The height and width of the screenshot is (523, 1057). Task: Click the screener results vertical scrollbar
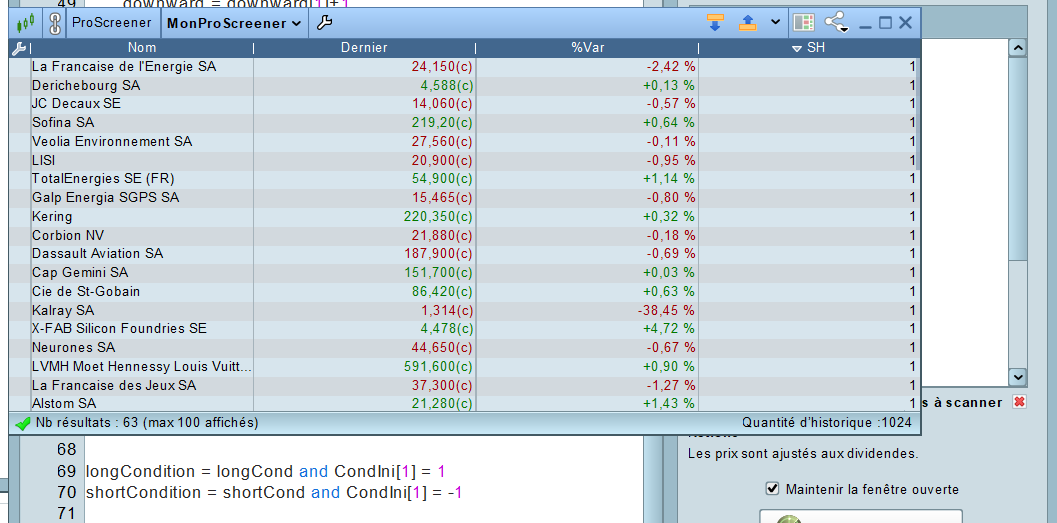coord(917,113)
